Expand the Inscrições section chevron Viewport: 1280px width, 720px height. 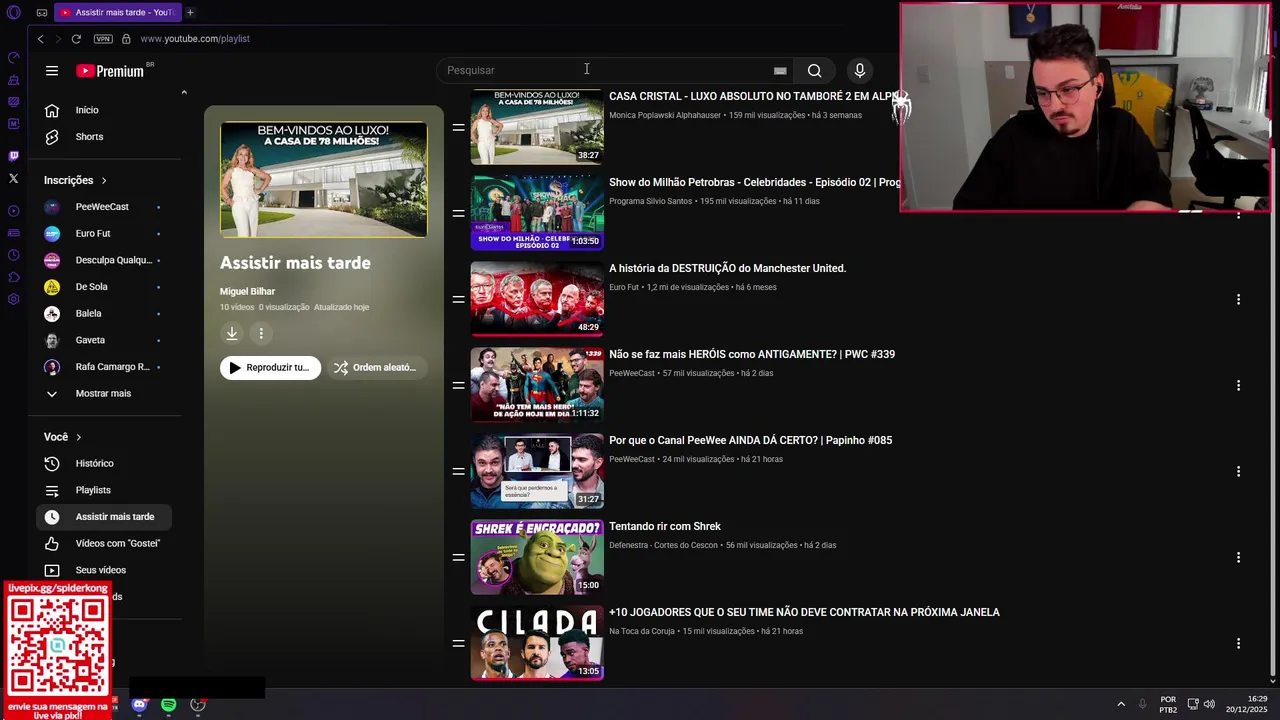[x=103, y=181]
